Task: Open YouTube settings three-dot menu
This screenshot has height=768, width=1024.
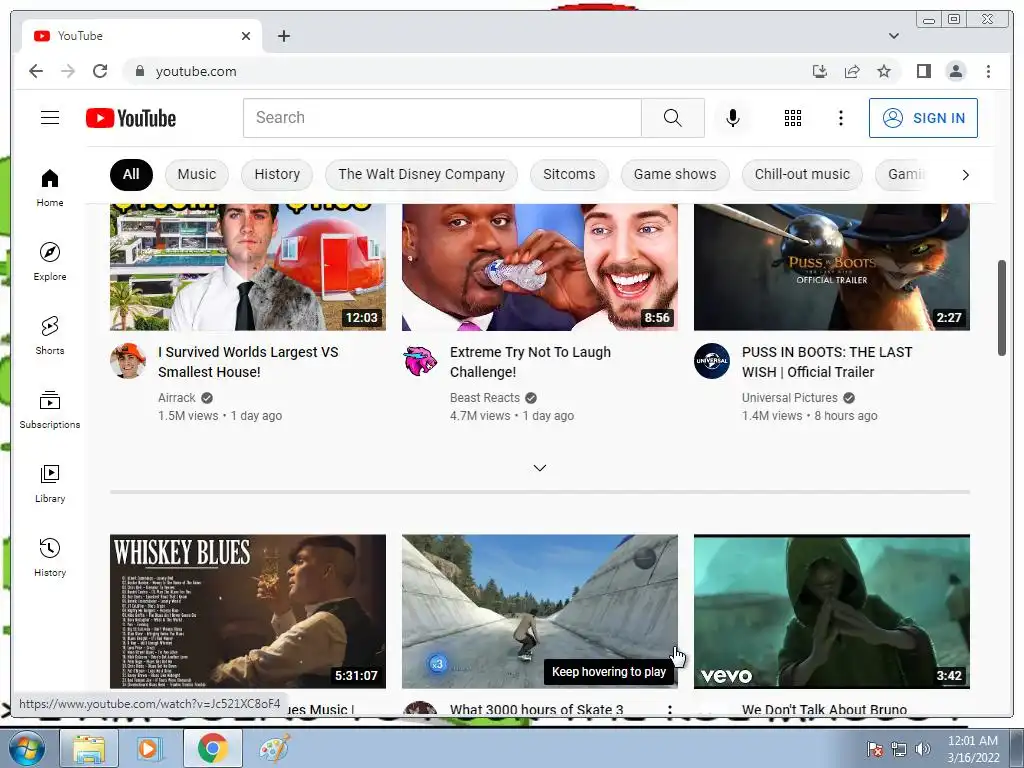Action: pyautogui.click(x=840, y=118)
